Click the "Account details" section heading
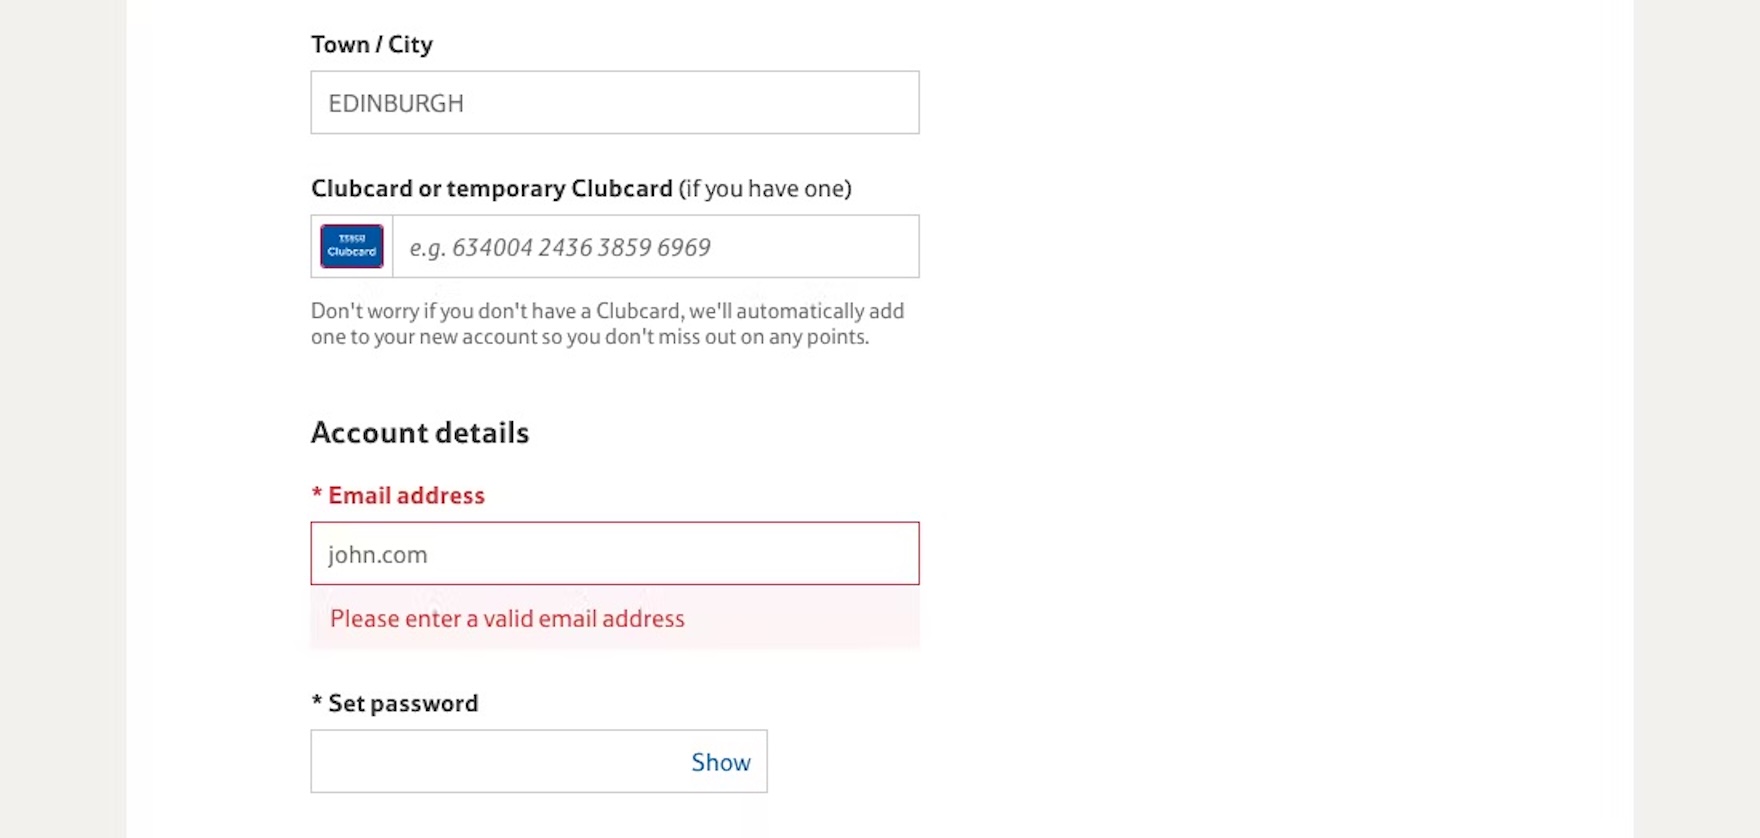The height and width of the screenshot is (838, 1760). [x=419, y=433]
